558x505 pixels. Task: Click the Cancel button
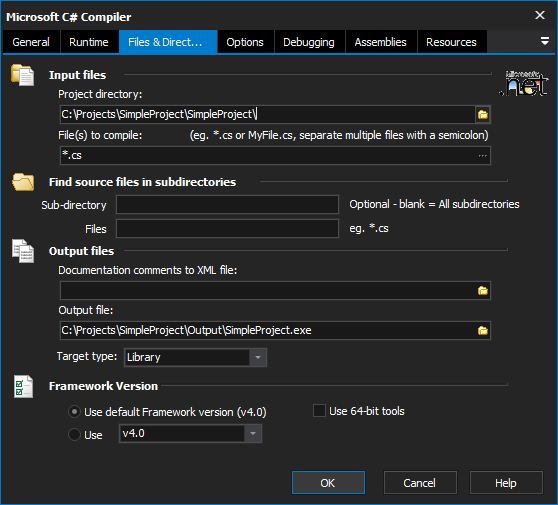pos(420,483)
